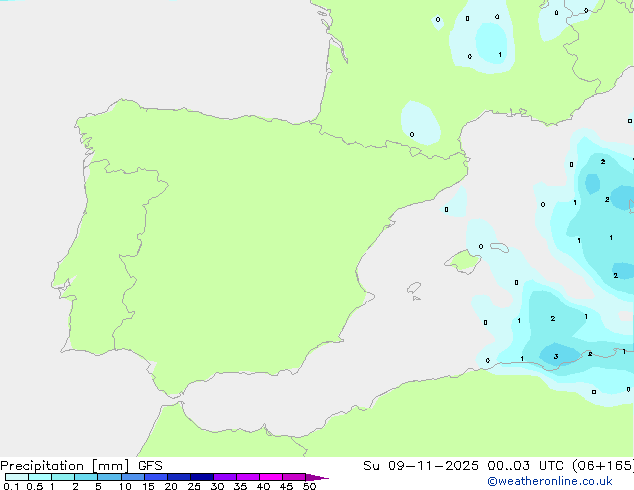Select the 1–2 mm legend swatch
Image resolution: width=634 pixels, height=490 pixels.
pos(63,477)
